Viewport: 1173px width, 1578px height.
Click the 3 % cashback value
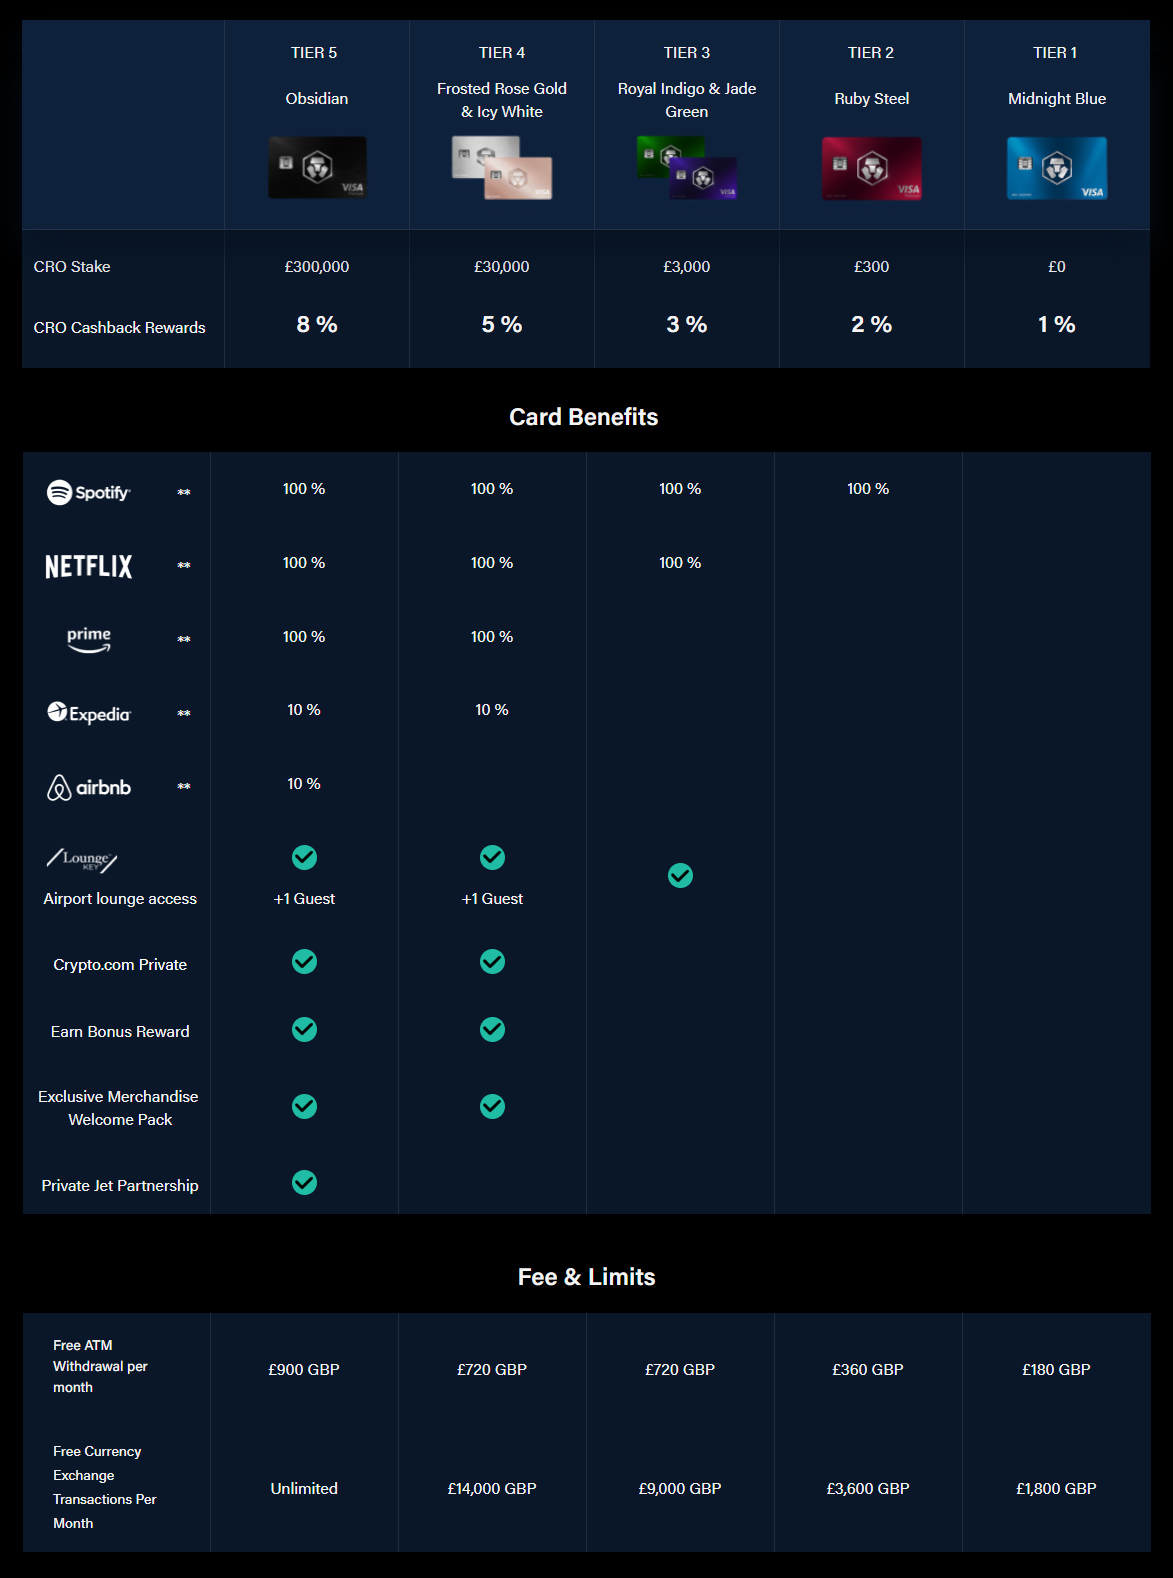tap(687, 325)
